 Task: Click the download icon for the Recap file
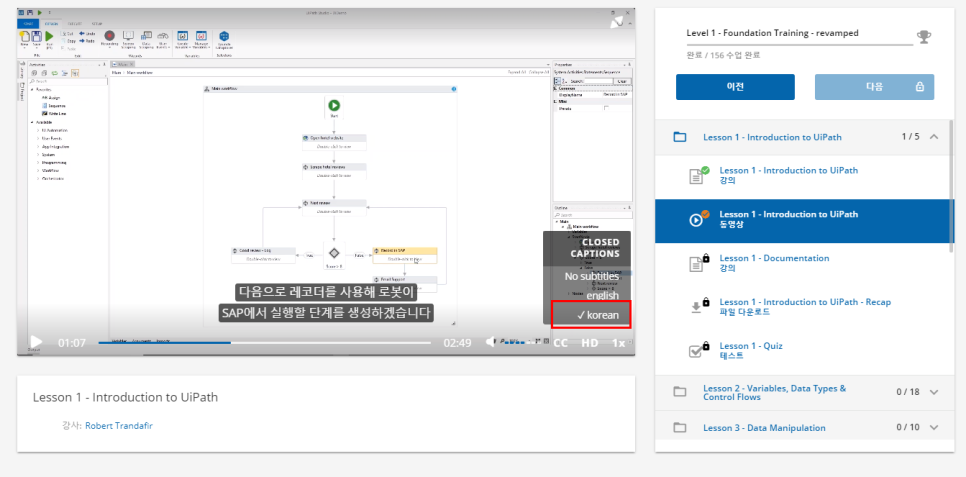coord(697,306)
